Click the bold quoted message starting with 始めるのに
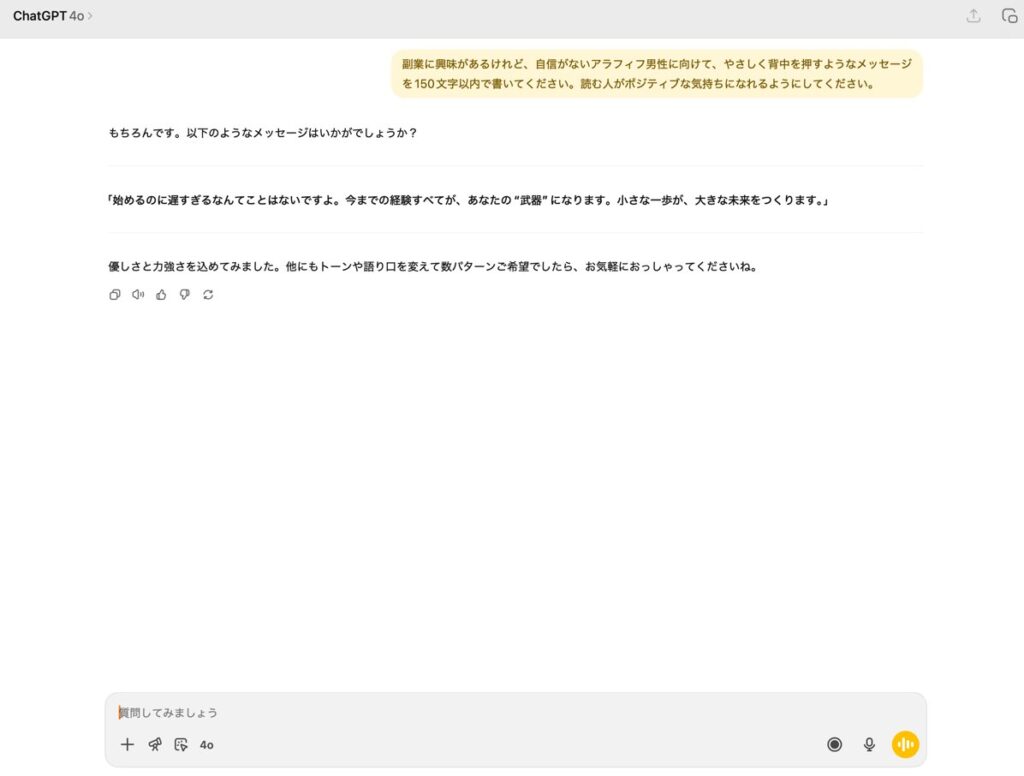Screen dimensions: 1024x776 click(x=468, y=200)
